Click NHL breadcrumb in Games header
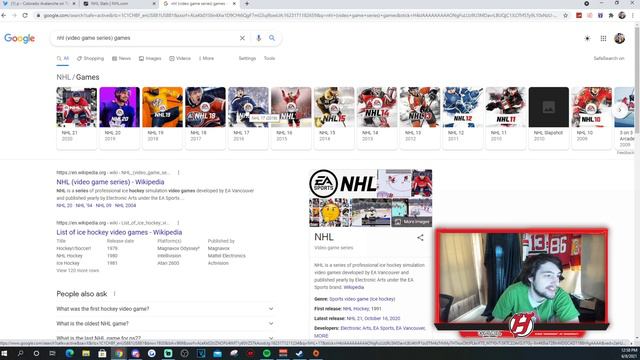Screen dimensions: 640x360 pos(63,77)
